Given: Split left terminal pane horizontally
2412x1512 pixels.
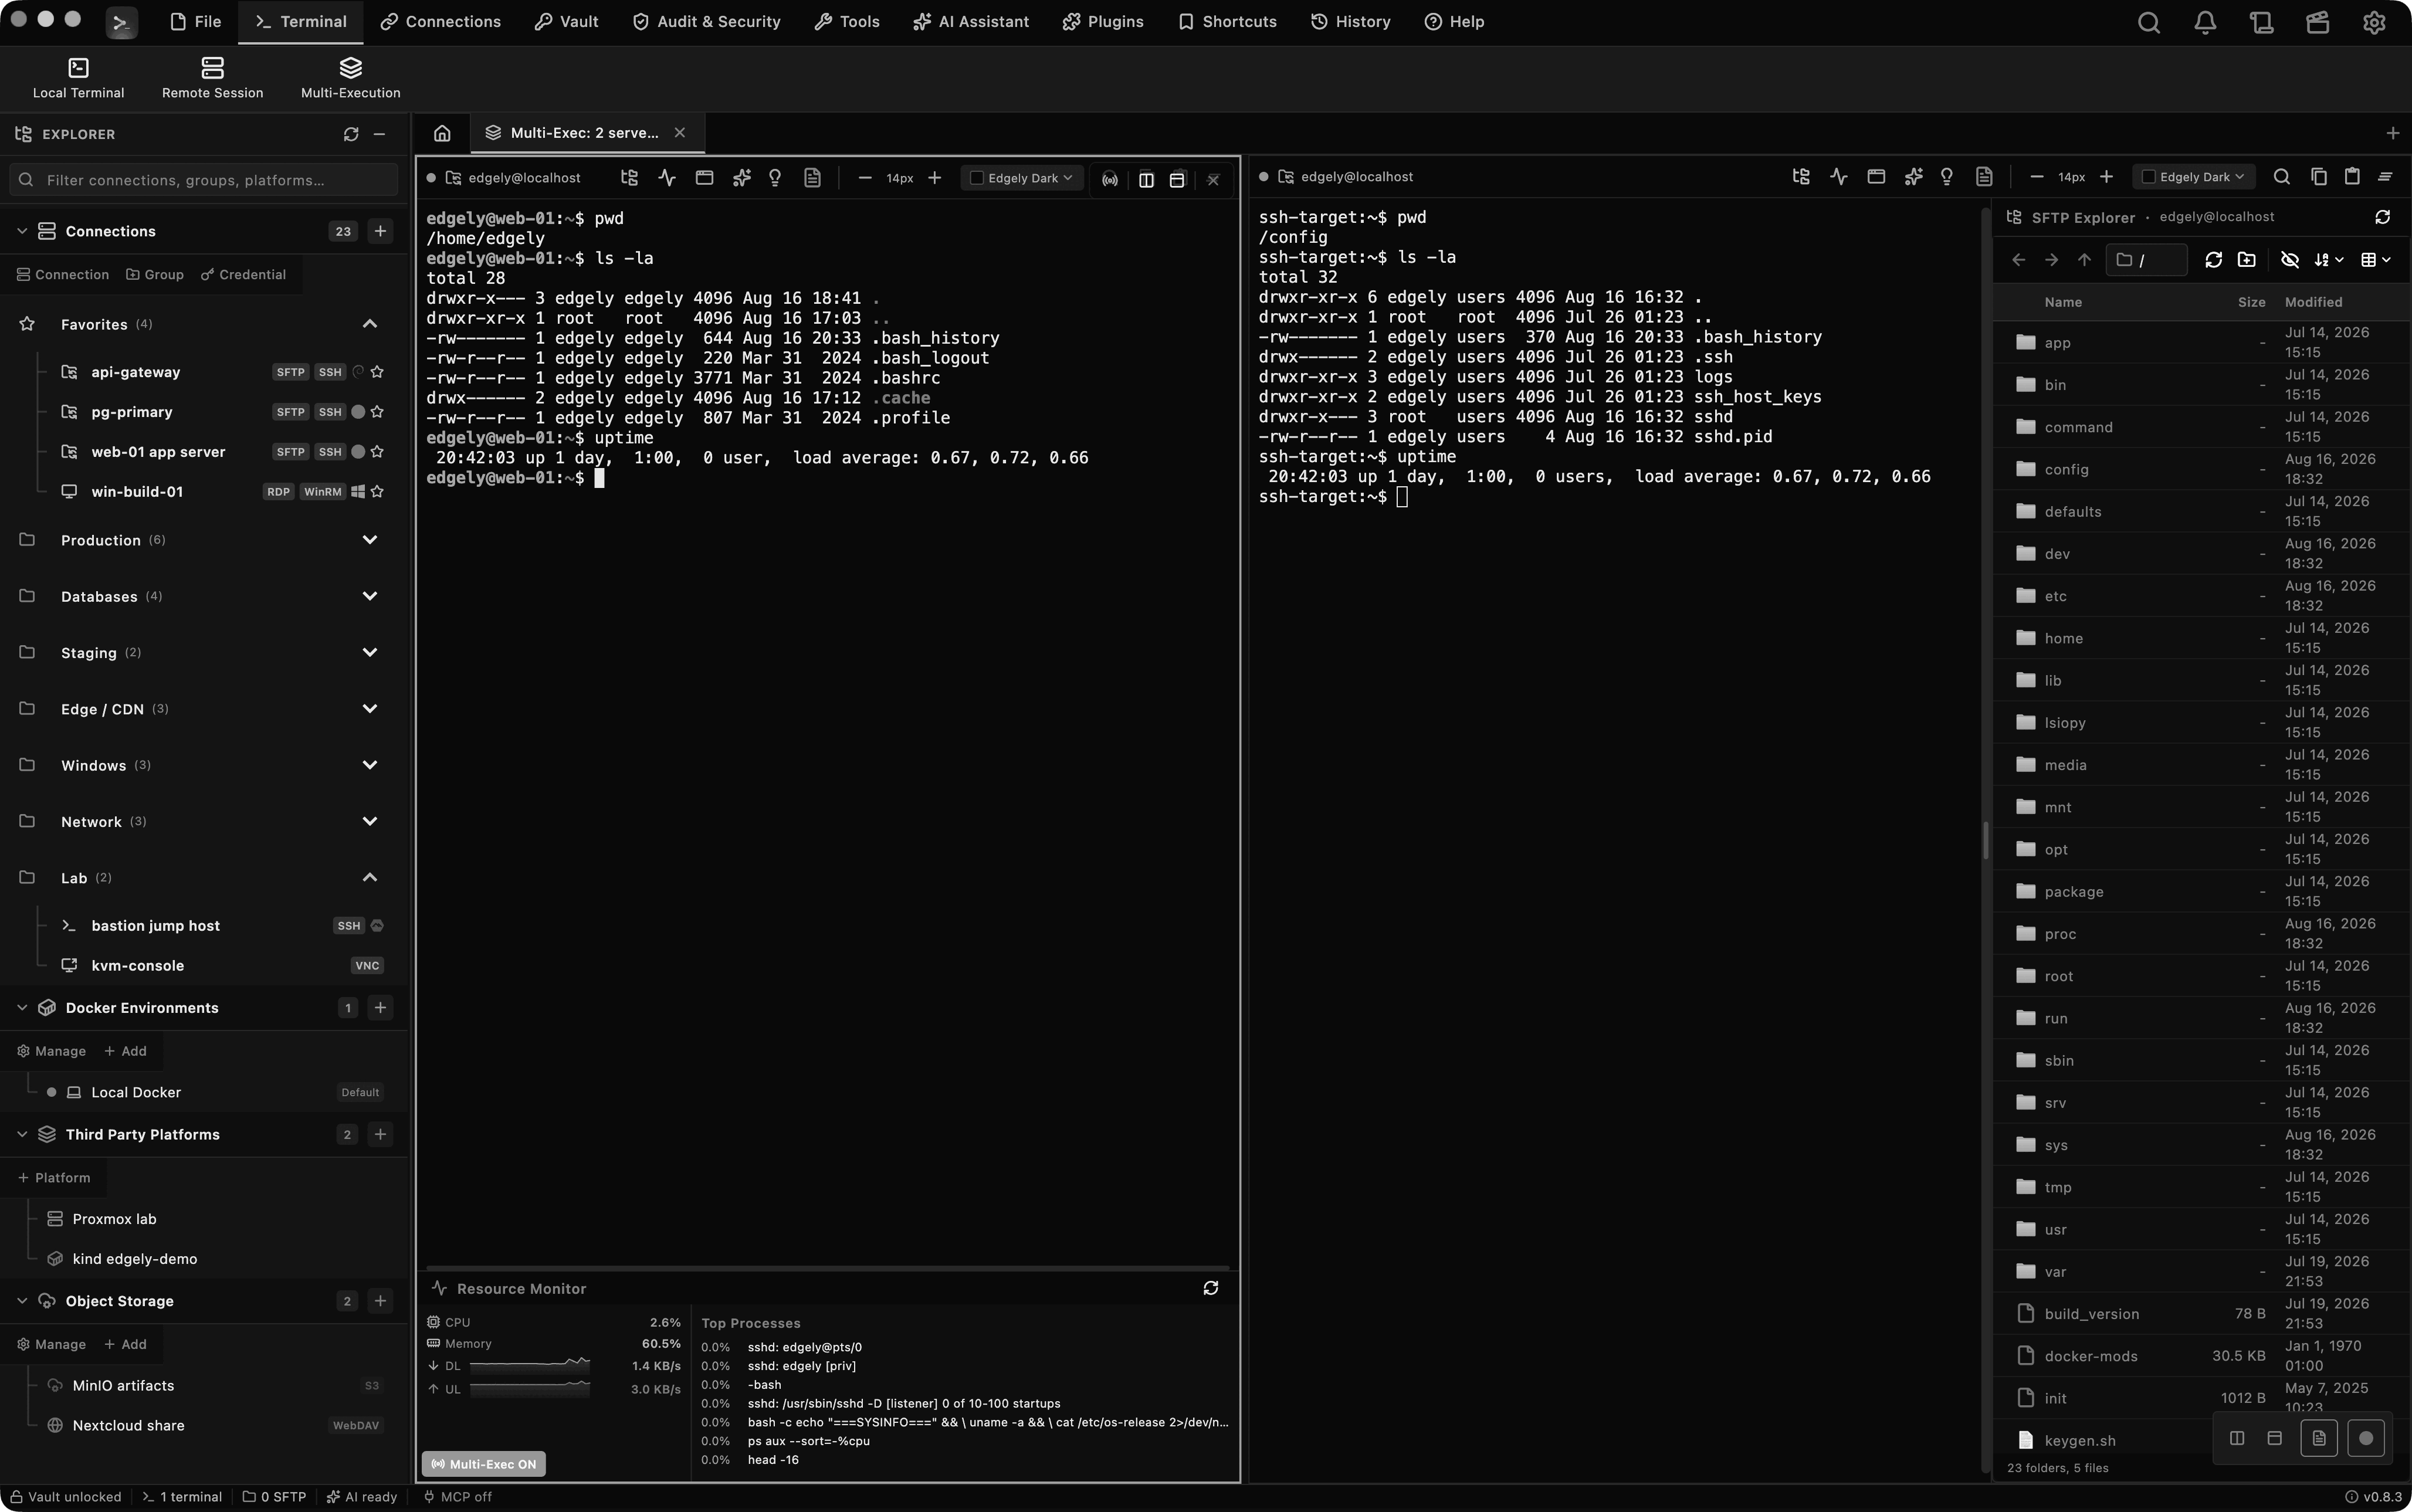Looking at the screenshot, I should [x=1177, y=180].
